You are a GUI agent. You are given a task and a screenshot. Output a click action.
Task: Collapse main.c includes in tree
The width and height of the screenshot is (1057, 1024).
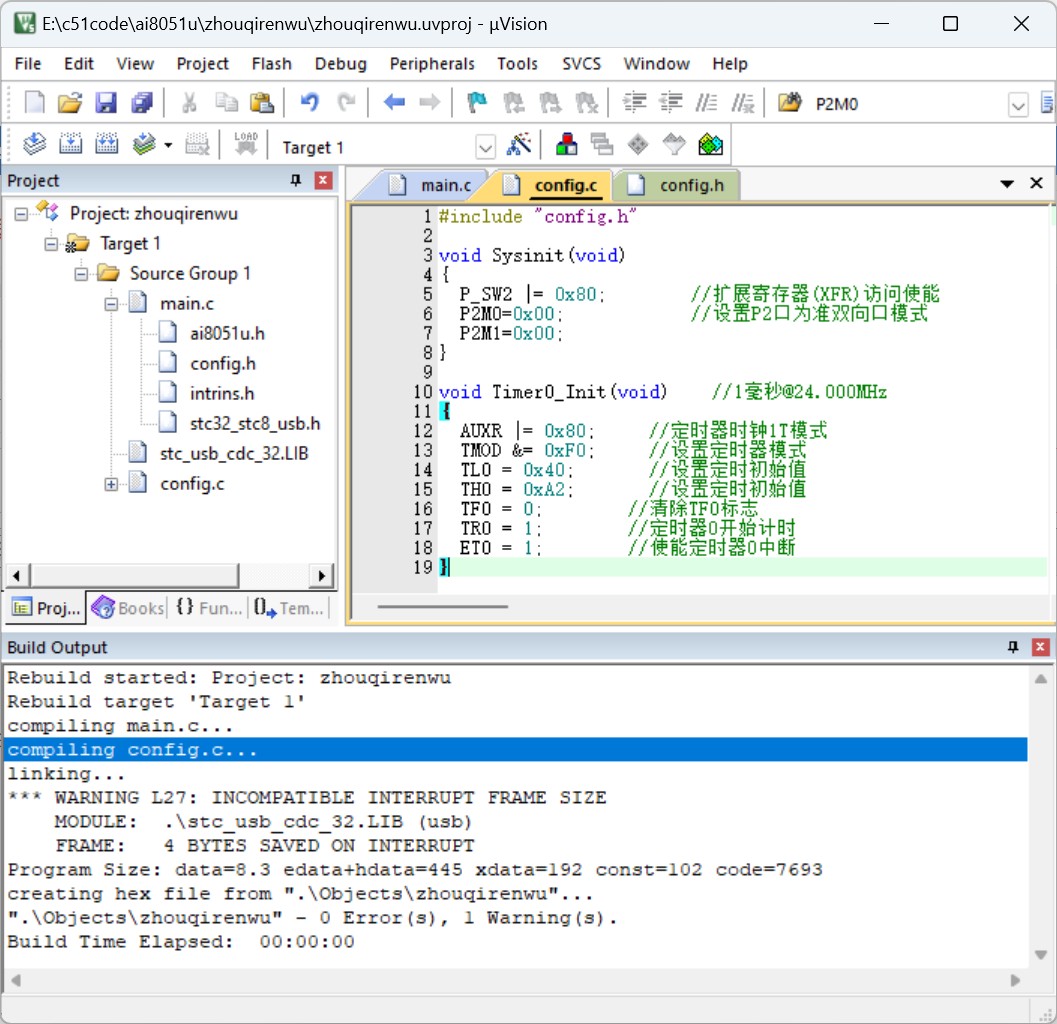point(111,304)
